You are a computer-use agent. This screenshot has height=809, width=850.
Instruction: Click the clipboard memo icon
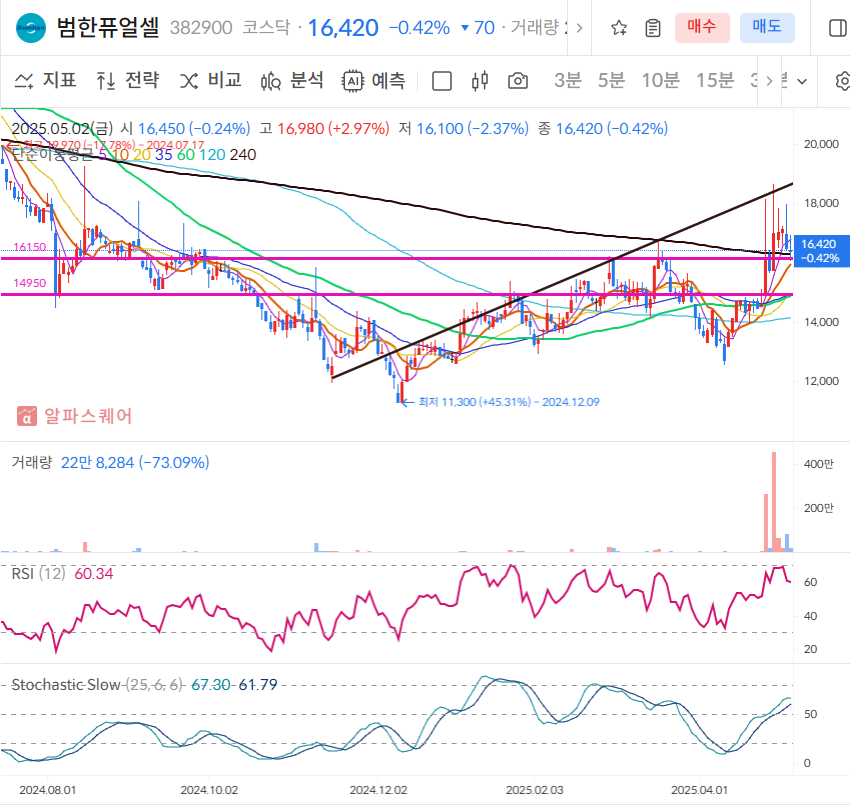pyautogui.click(x=652, y=27)
